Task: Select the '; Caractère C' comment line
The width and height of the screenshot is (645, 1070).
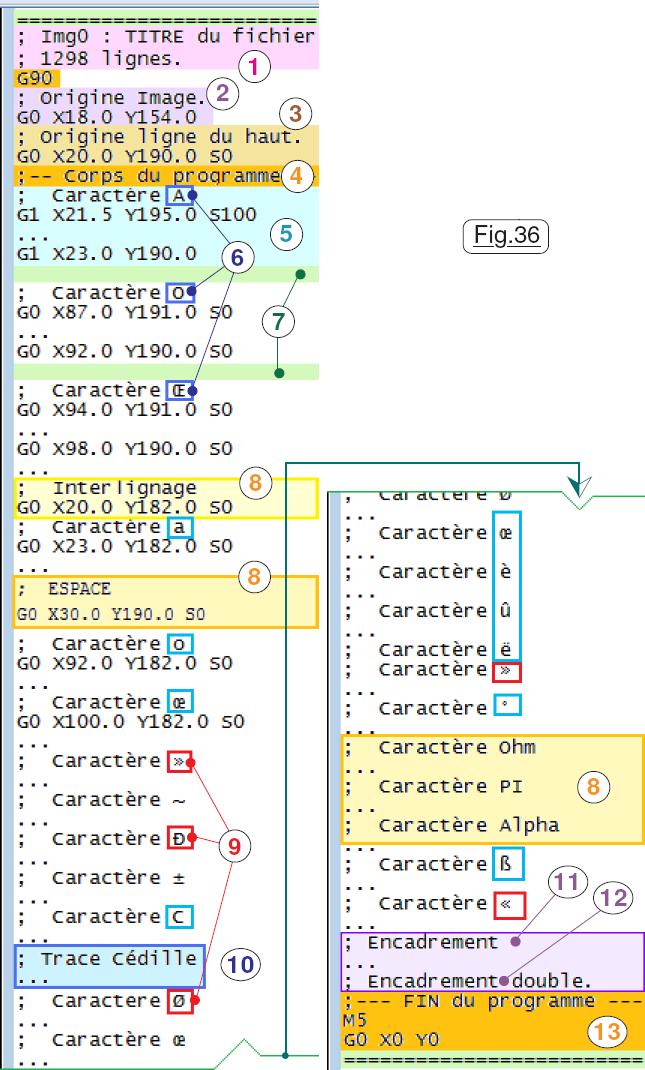Action: (105, 916)
